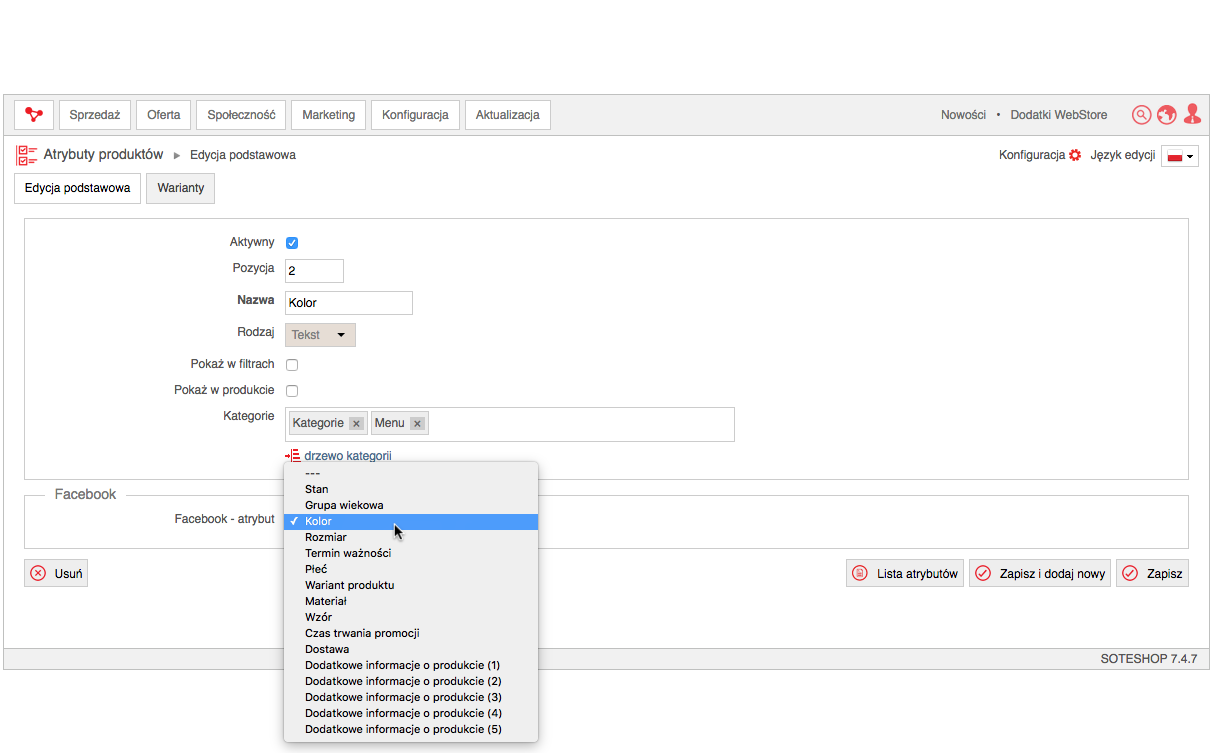
Task: Enable Pokaż w produkcie checkbox
Action: coord(292,391)
